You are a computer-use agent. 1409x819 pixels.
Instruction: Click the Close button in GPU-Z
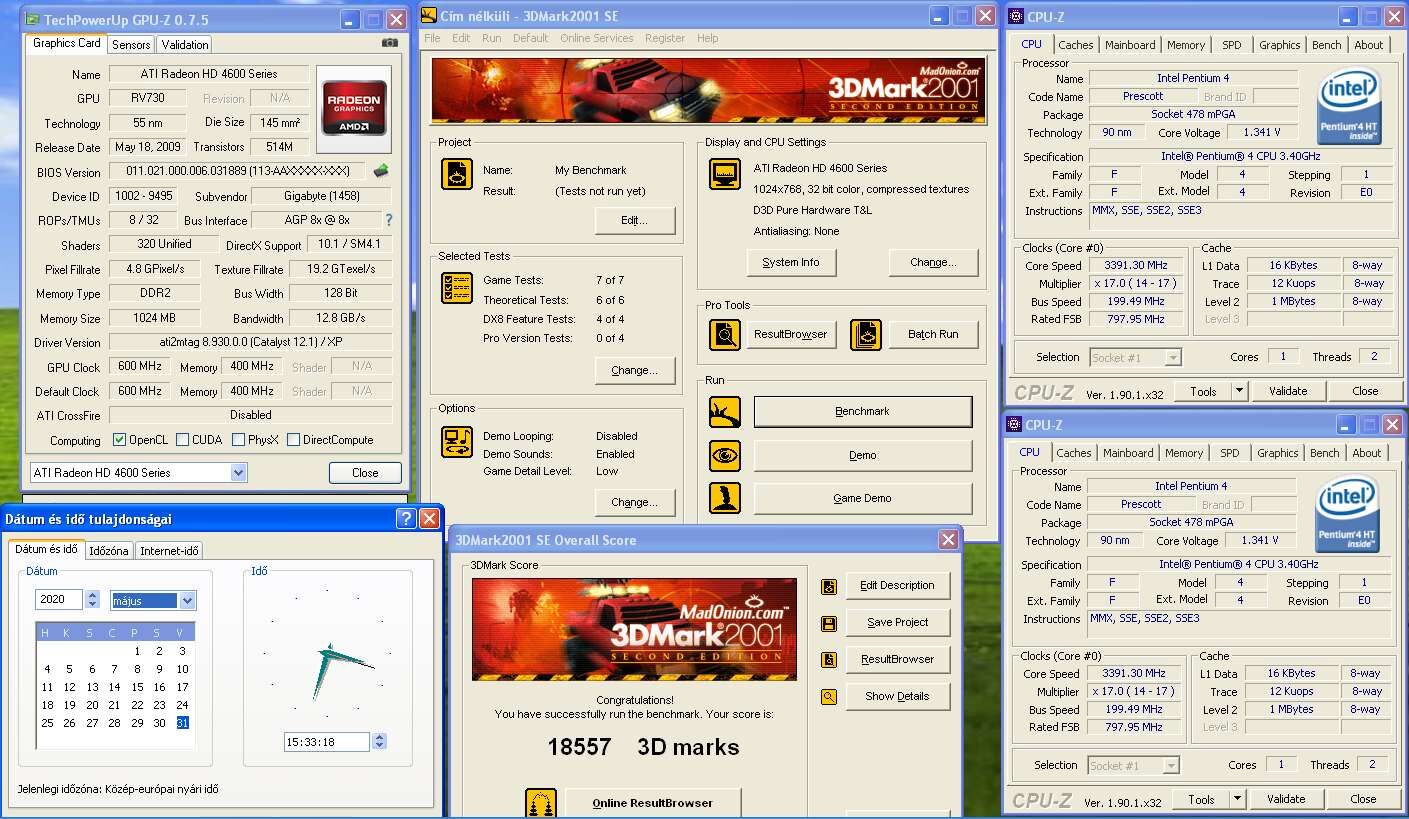(365, 473)
